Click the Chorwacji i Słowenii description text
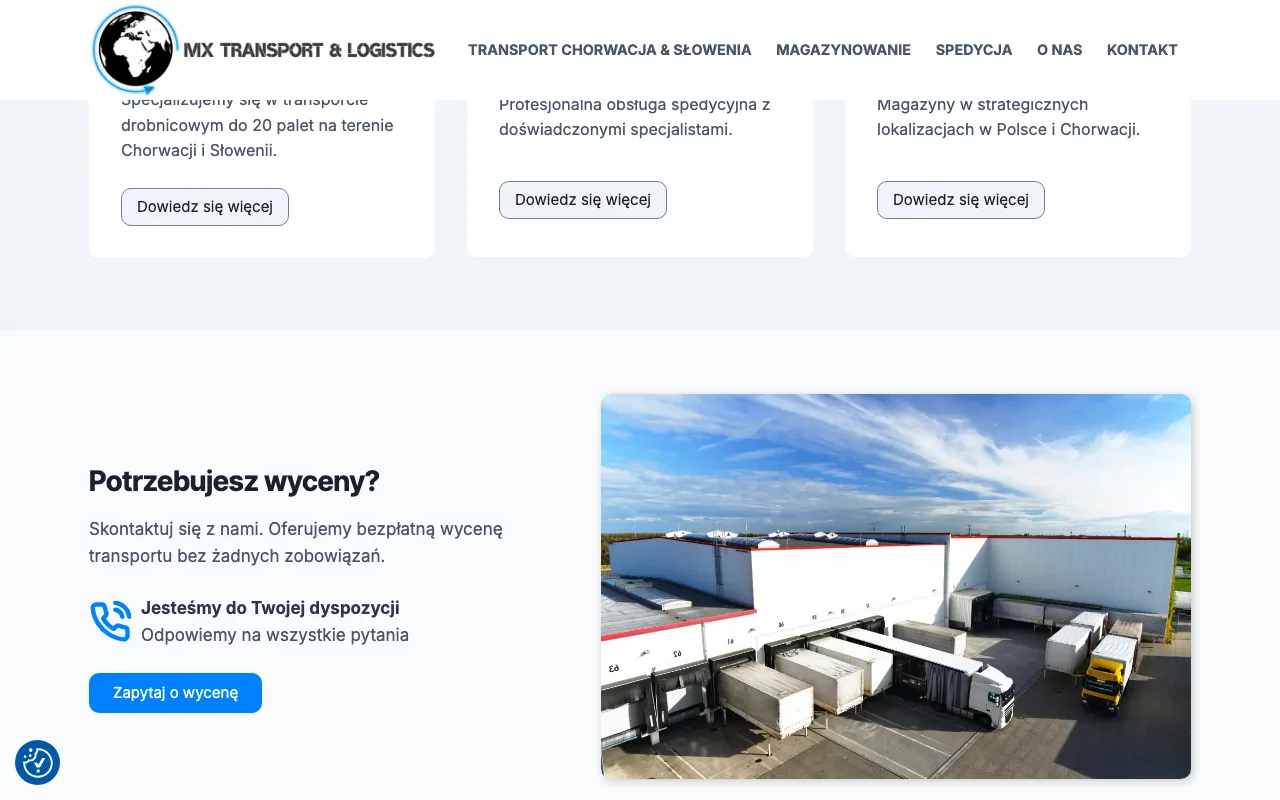Viewport: 1280px width, 800px height. (x=256, y=125)
